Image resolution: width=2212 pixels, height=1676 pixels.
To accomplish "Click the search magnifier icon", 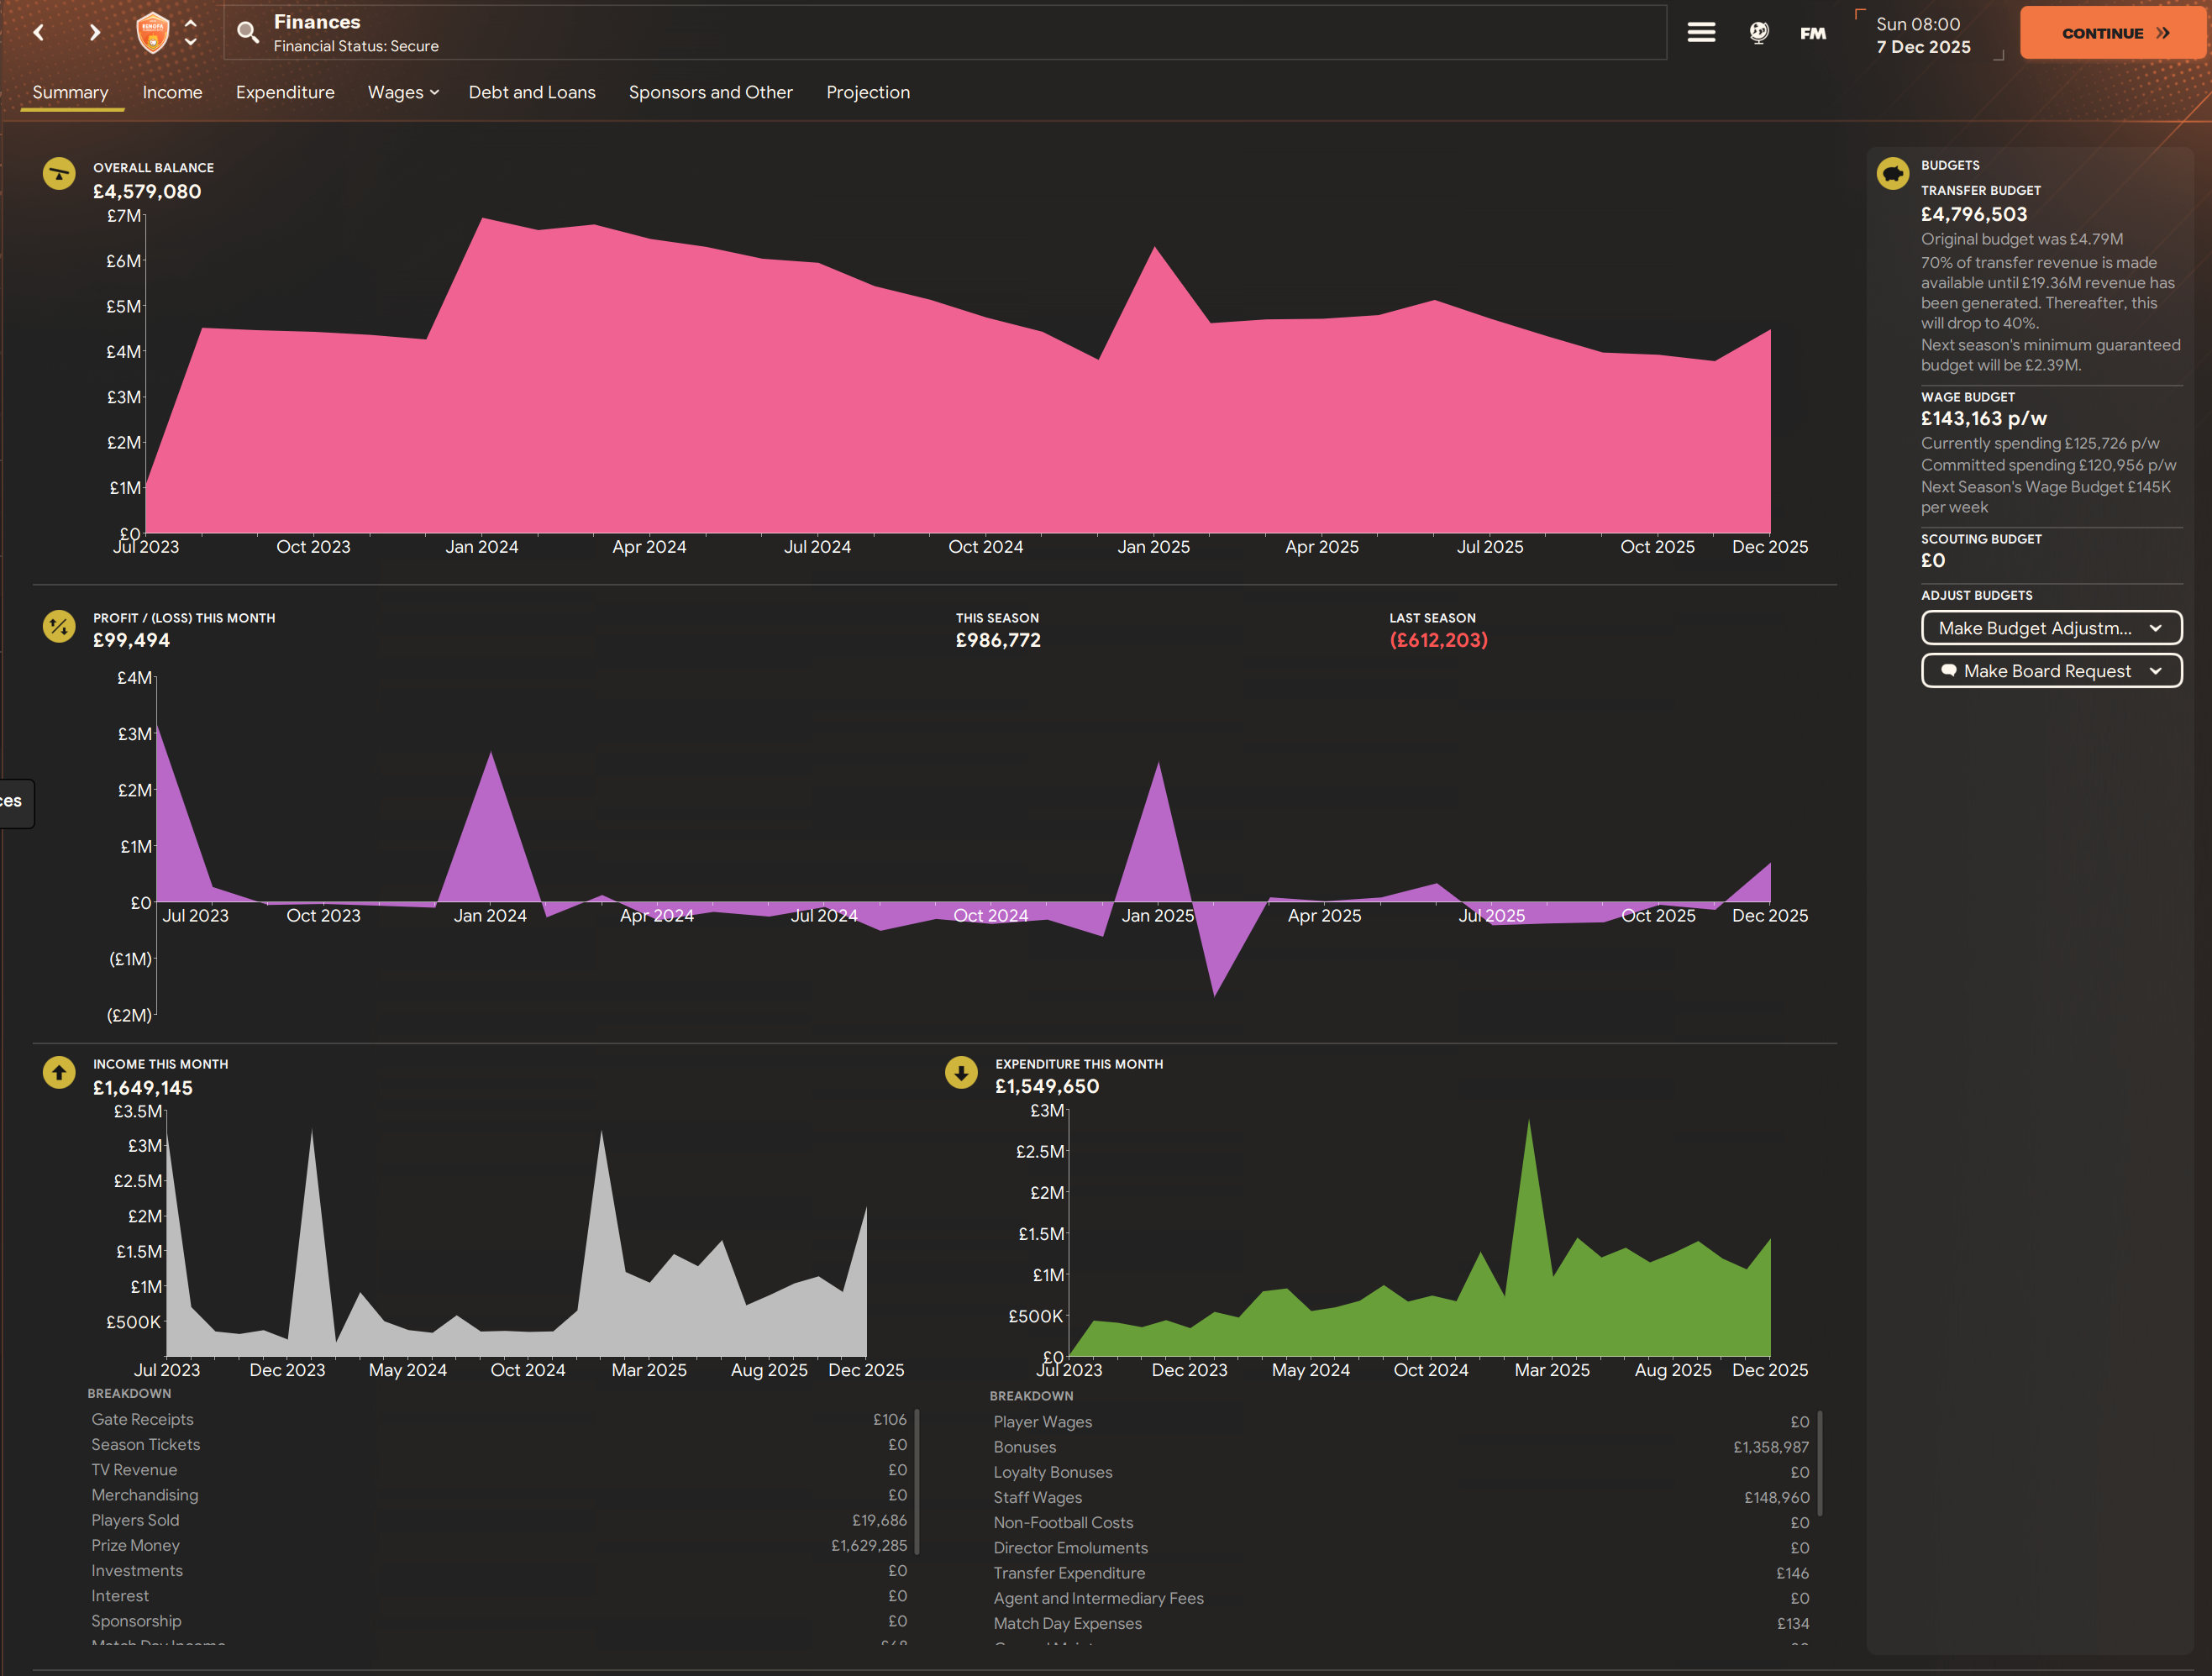I will click(x=248, y=33).
